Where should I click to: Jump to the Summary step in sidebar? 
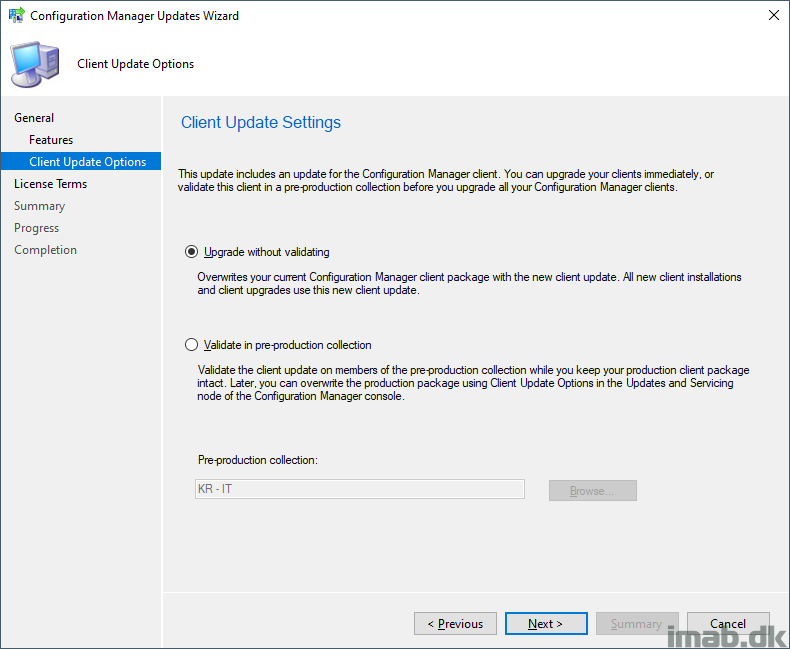[x=39, y=206]
